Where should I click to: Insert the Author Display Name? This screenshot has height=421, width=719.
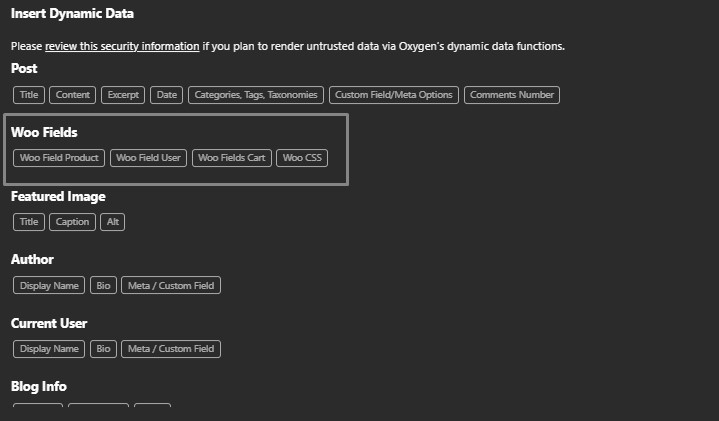pyautogui.click(x=49, y=286)
